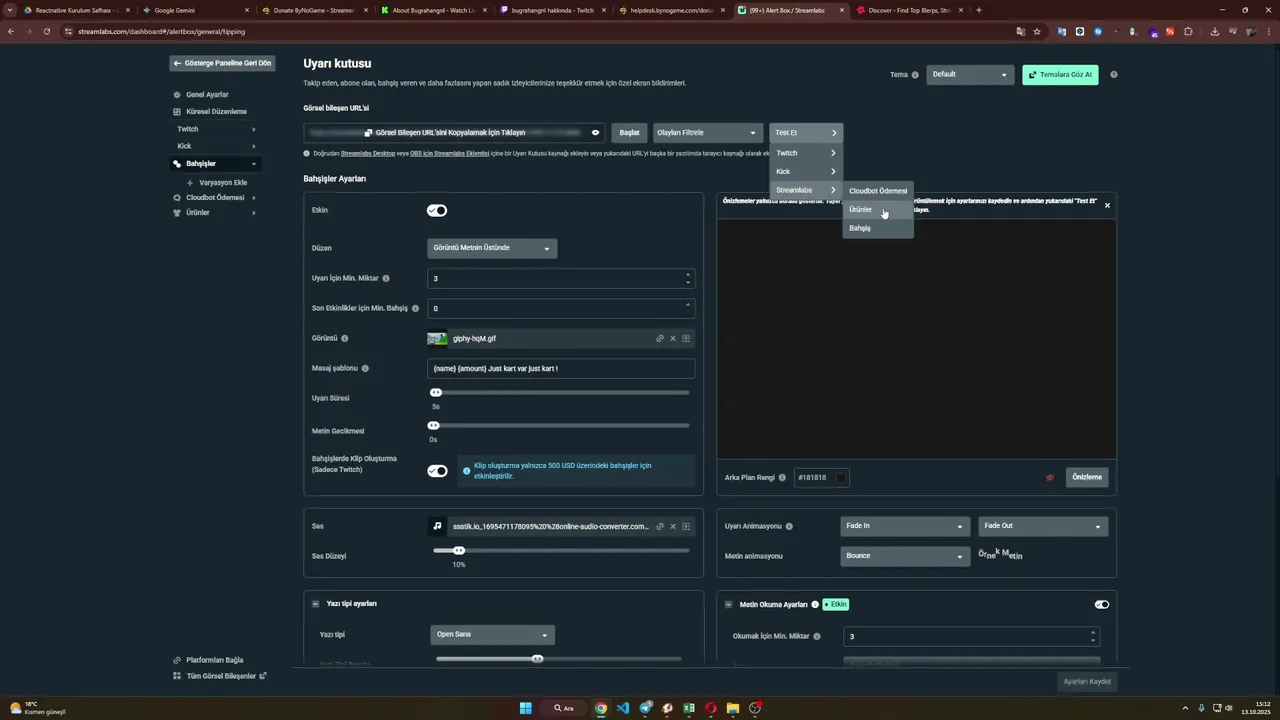This screenshot has height=720, width=1280.
Task: Collapse the Yazı tipi ayarları section
Action: tap(316, 604)
